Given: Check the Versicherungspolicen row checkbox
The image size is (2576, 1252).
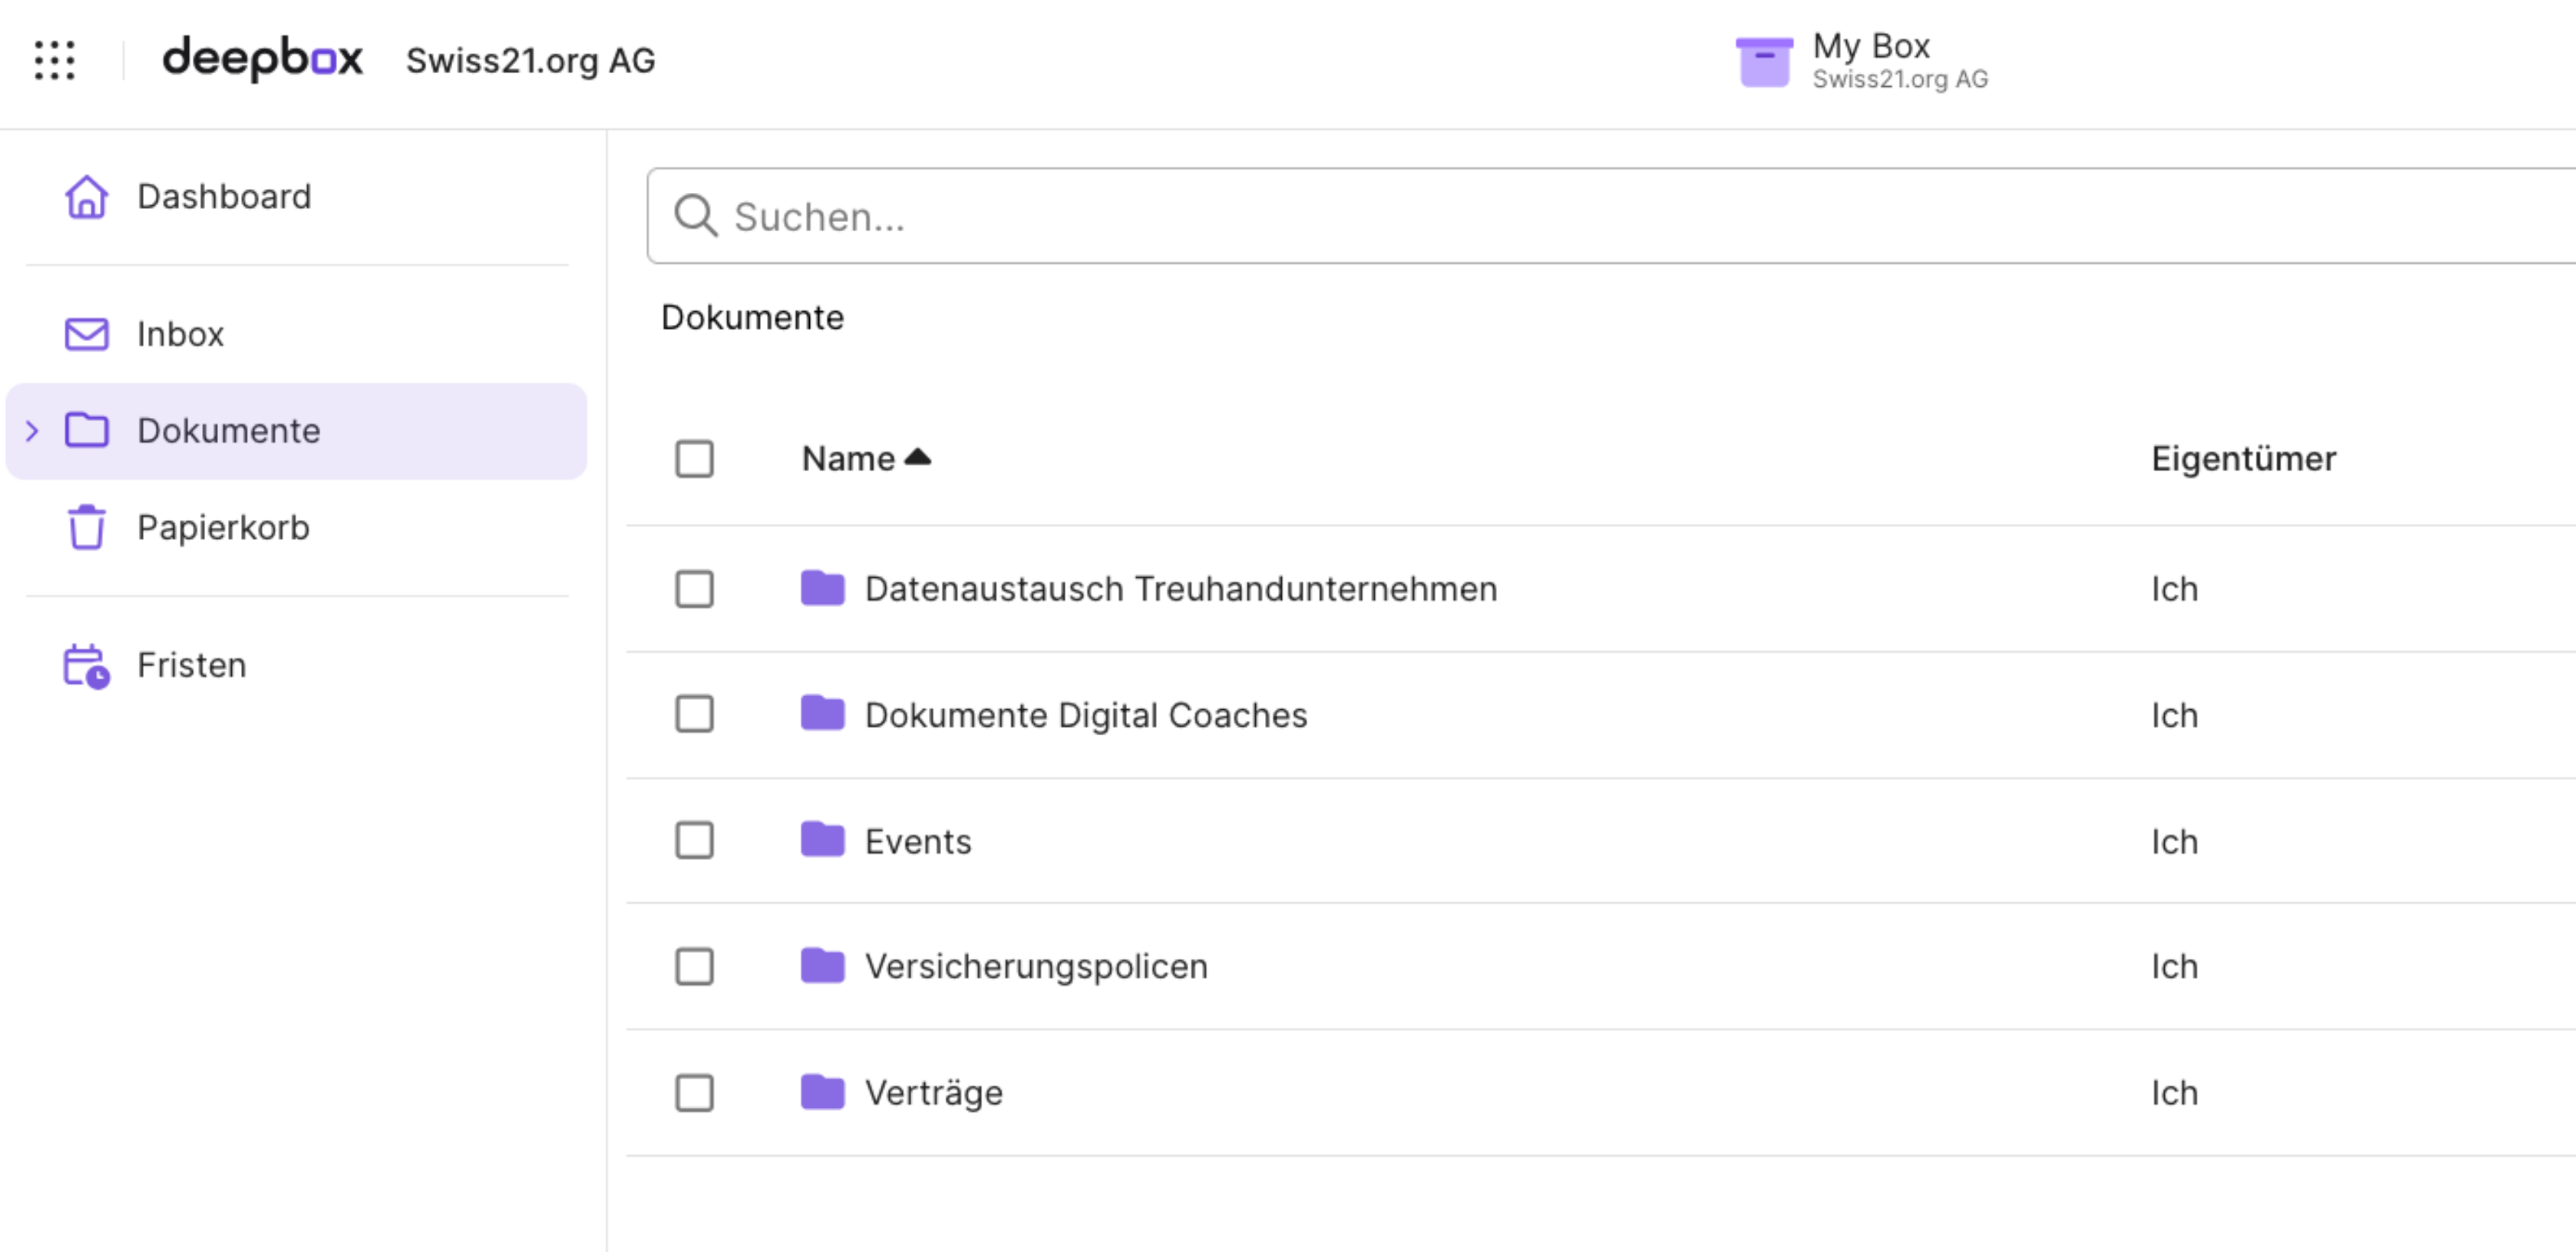Looking at the screenshot, I should 694,967.
